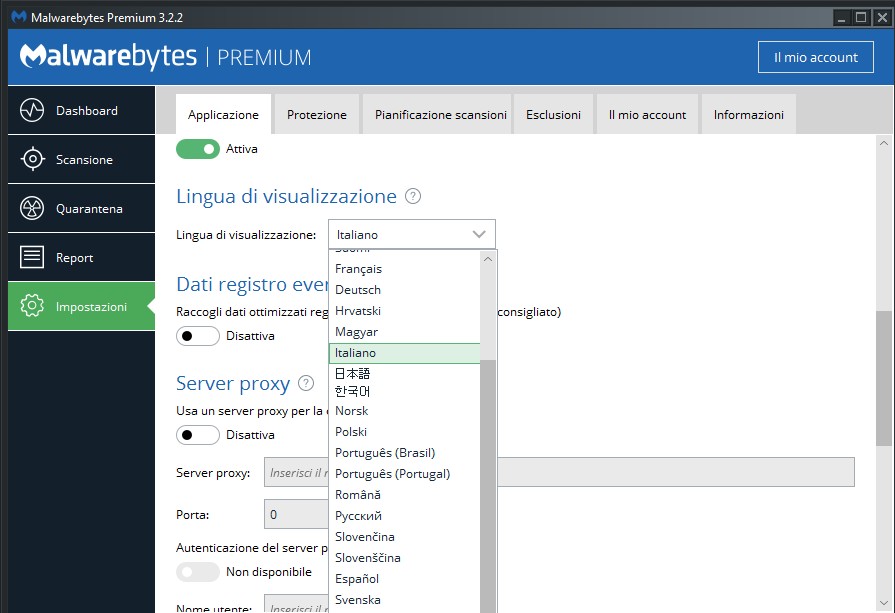
Task: Select Português (Portugal) language option
Action: [x=405, y=474]
